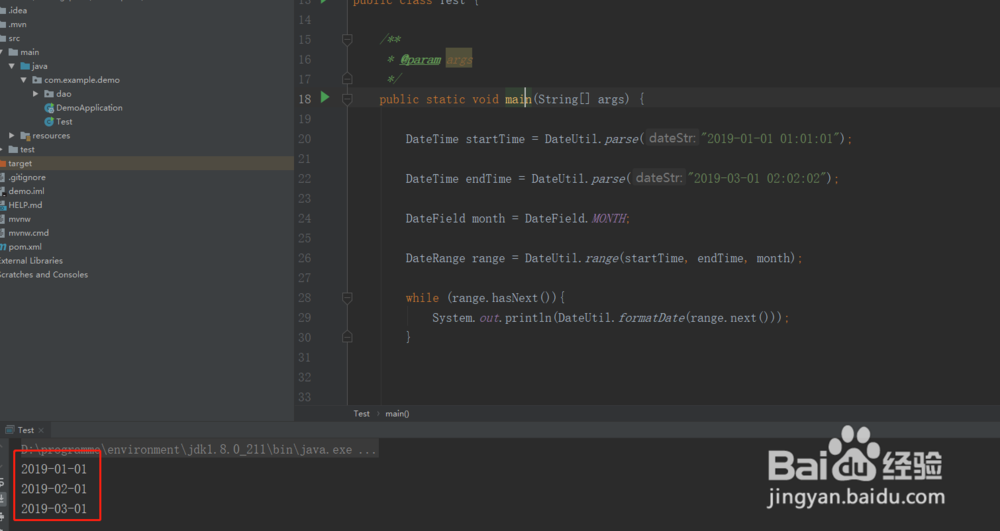Fold the while loop at line 28
Viewport: 1000px width, 531px height.
pos(347,298)
